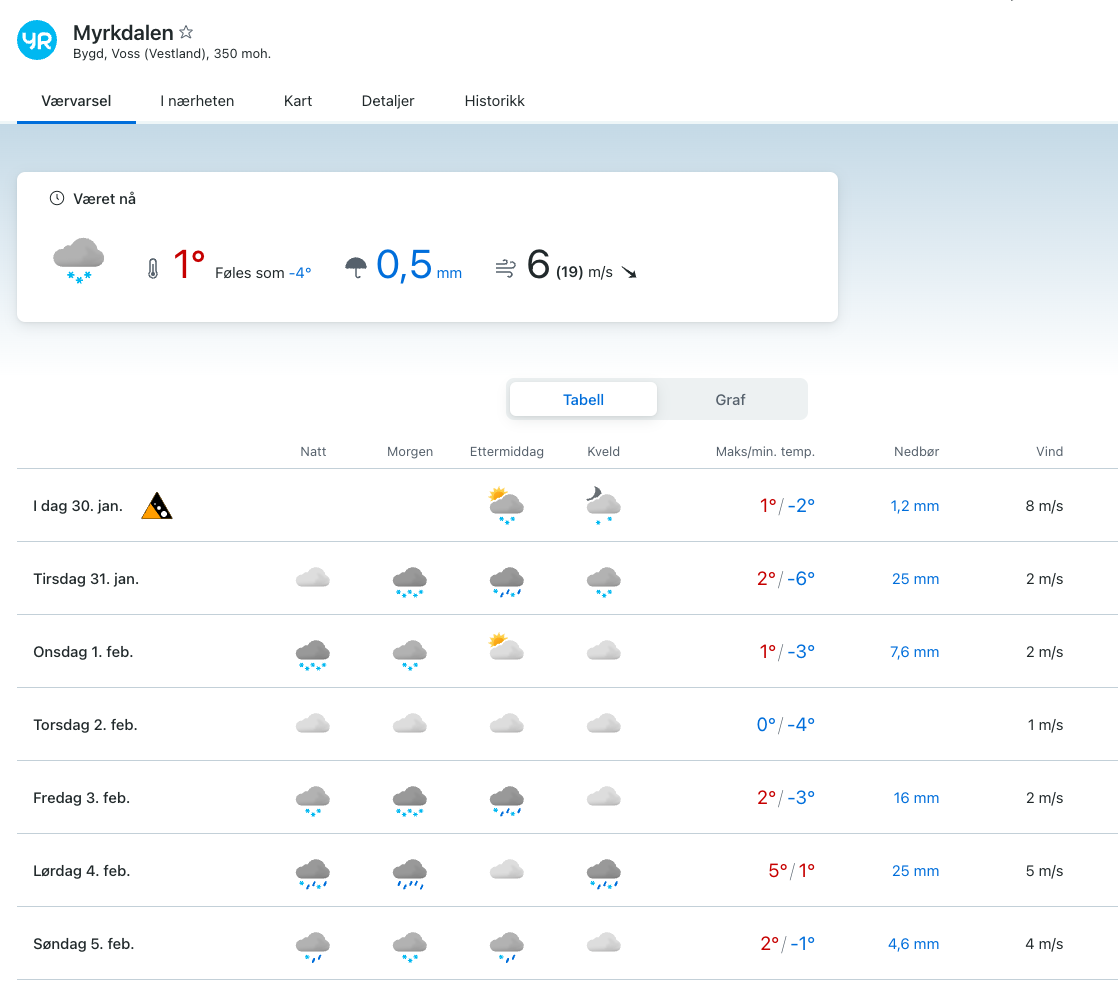Click today's Ettermiddag sun and snow icon
Screen dimensions: 1118x984
coord(506,505)
